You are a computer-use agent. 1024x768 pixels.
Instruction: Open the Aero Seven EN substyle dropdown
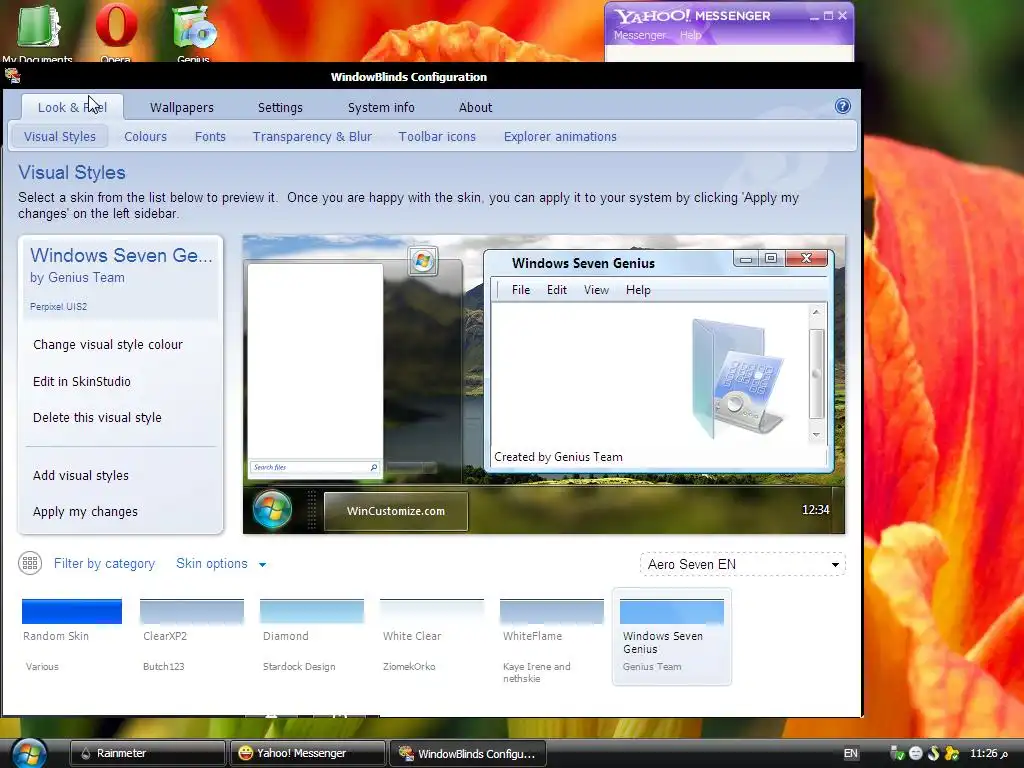[743, 564]
